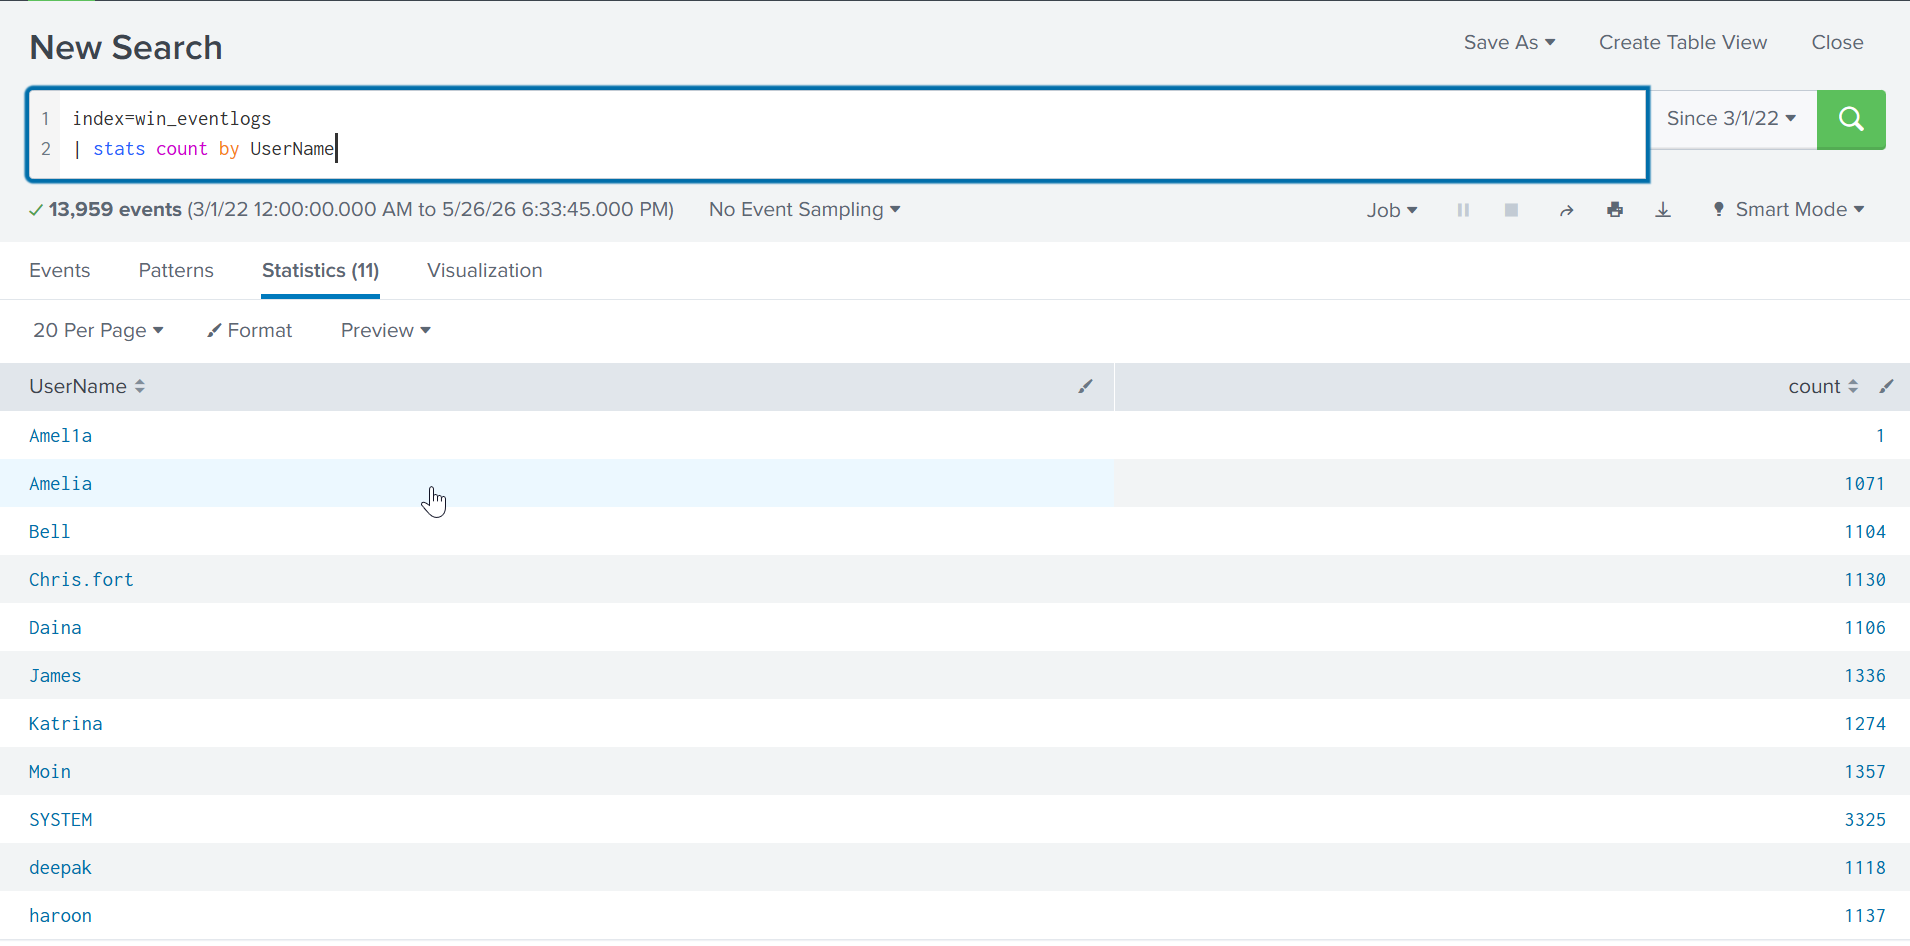
Task: Sort by the UserName column arrows
Action: pos(140,386)
